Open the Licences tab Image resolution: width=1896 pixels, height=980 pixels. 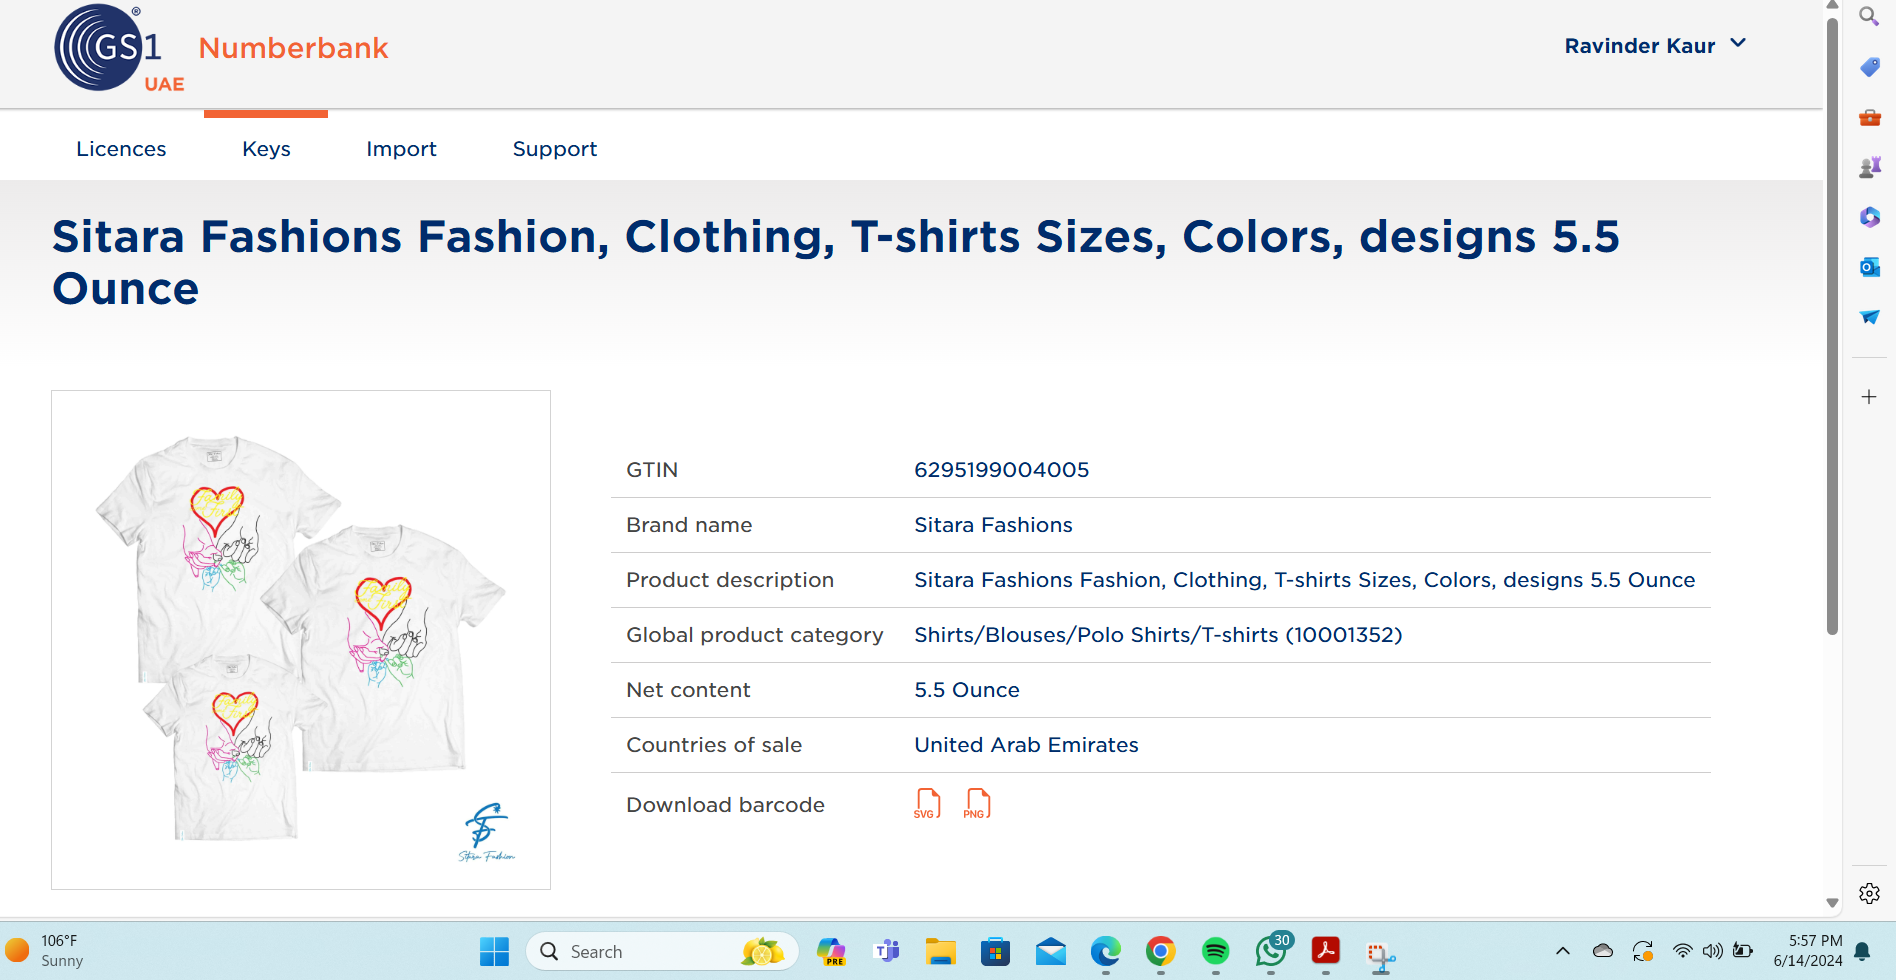tap(121, 149)
